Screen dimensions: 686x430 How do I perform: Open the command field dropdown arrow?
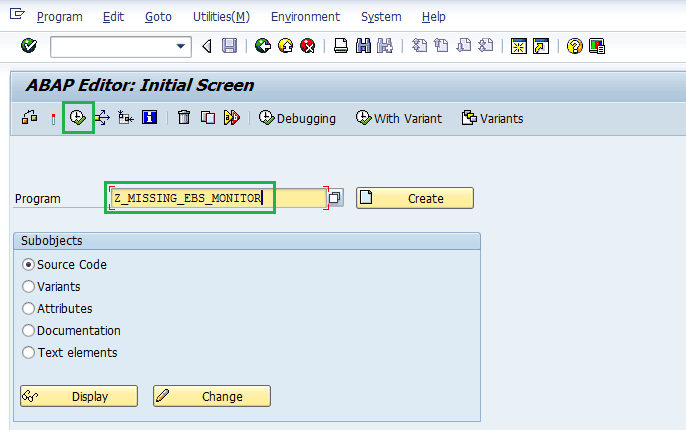(180, 46)
